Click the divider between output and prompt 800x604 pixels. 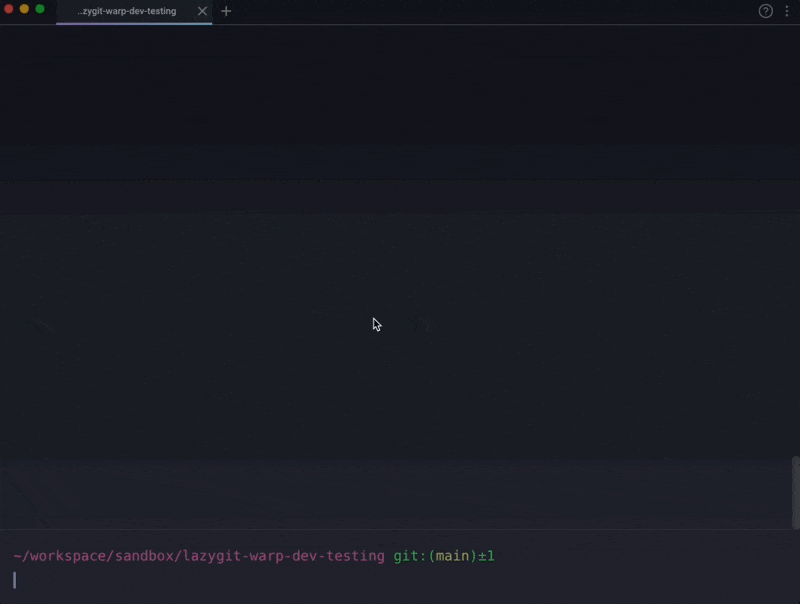400,530
